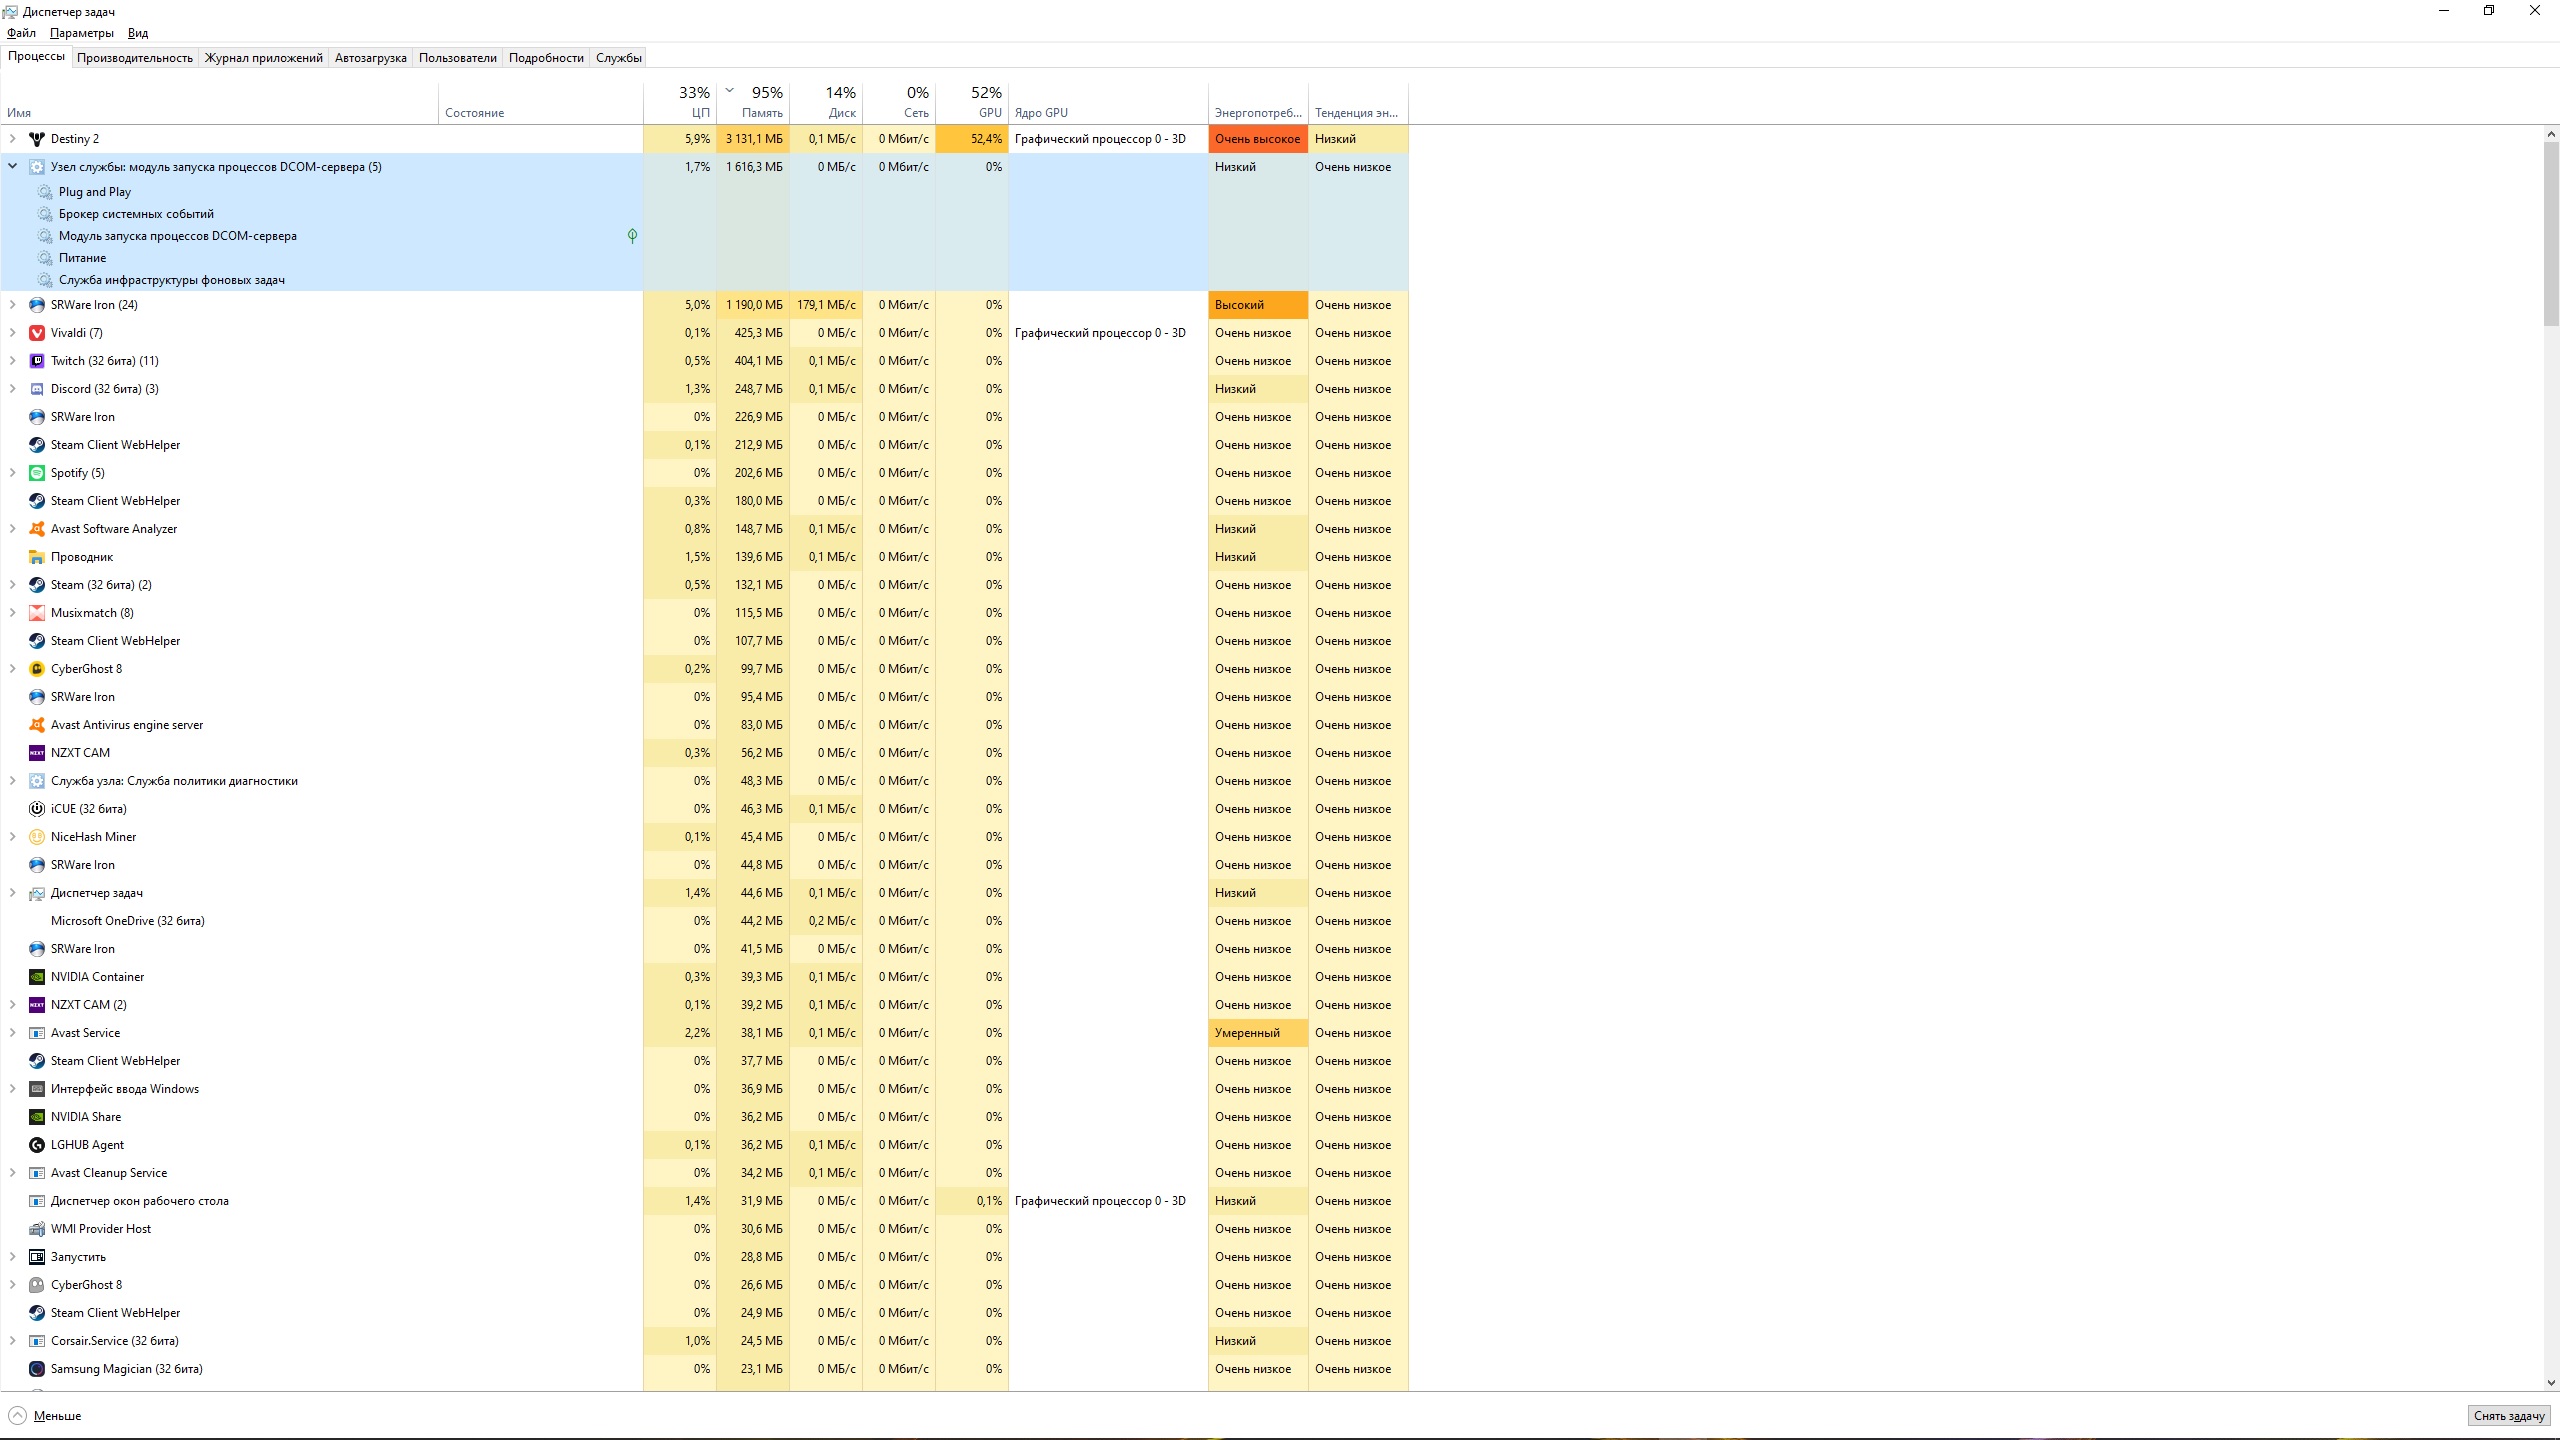The height and width of the screenshot is (1440, 2560).
Task: Click the Discord process icon
Action: click(x=39, y=389)
